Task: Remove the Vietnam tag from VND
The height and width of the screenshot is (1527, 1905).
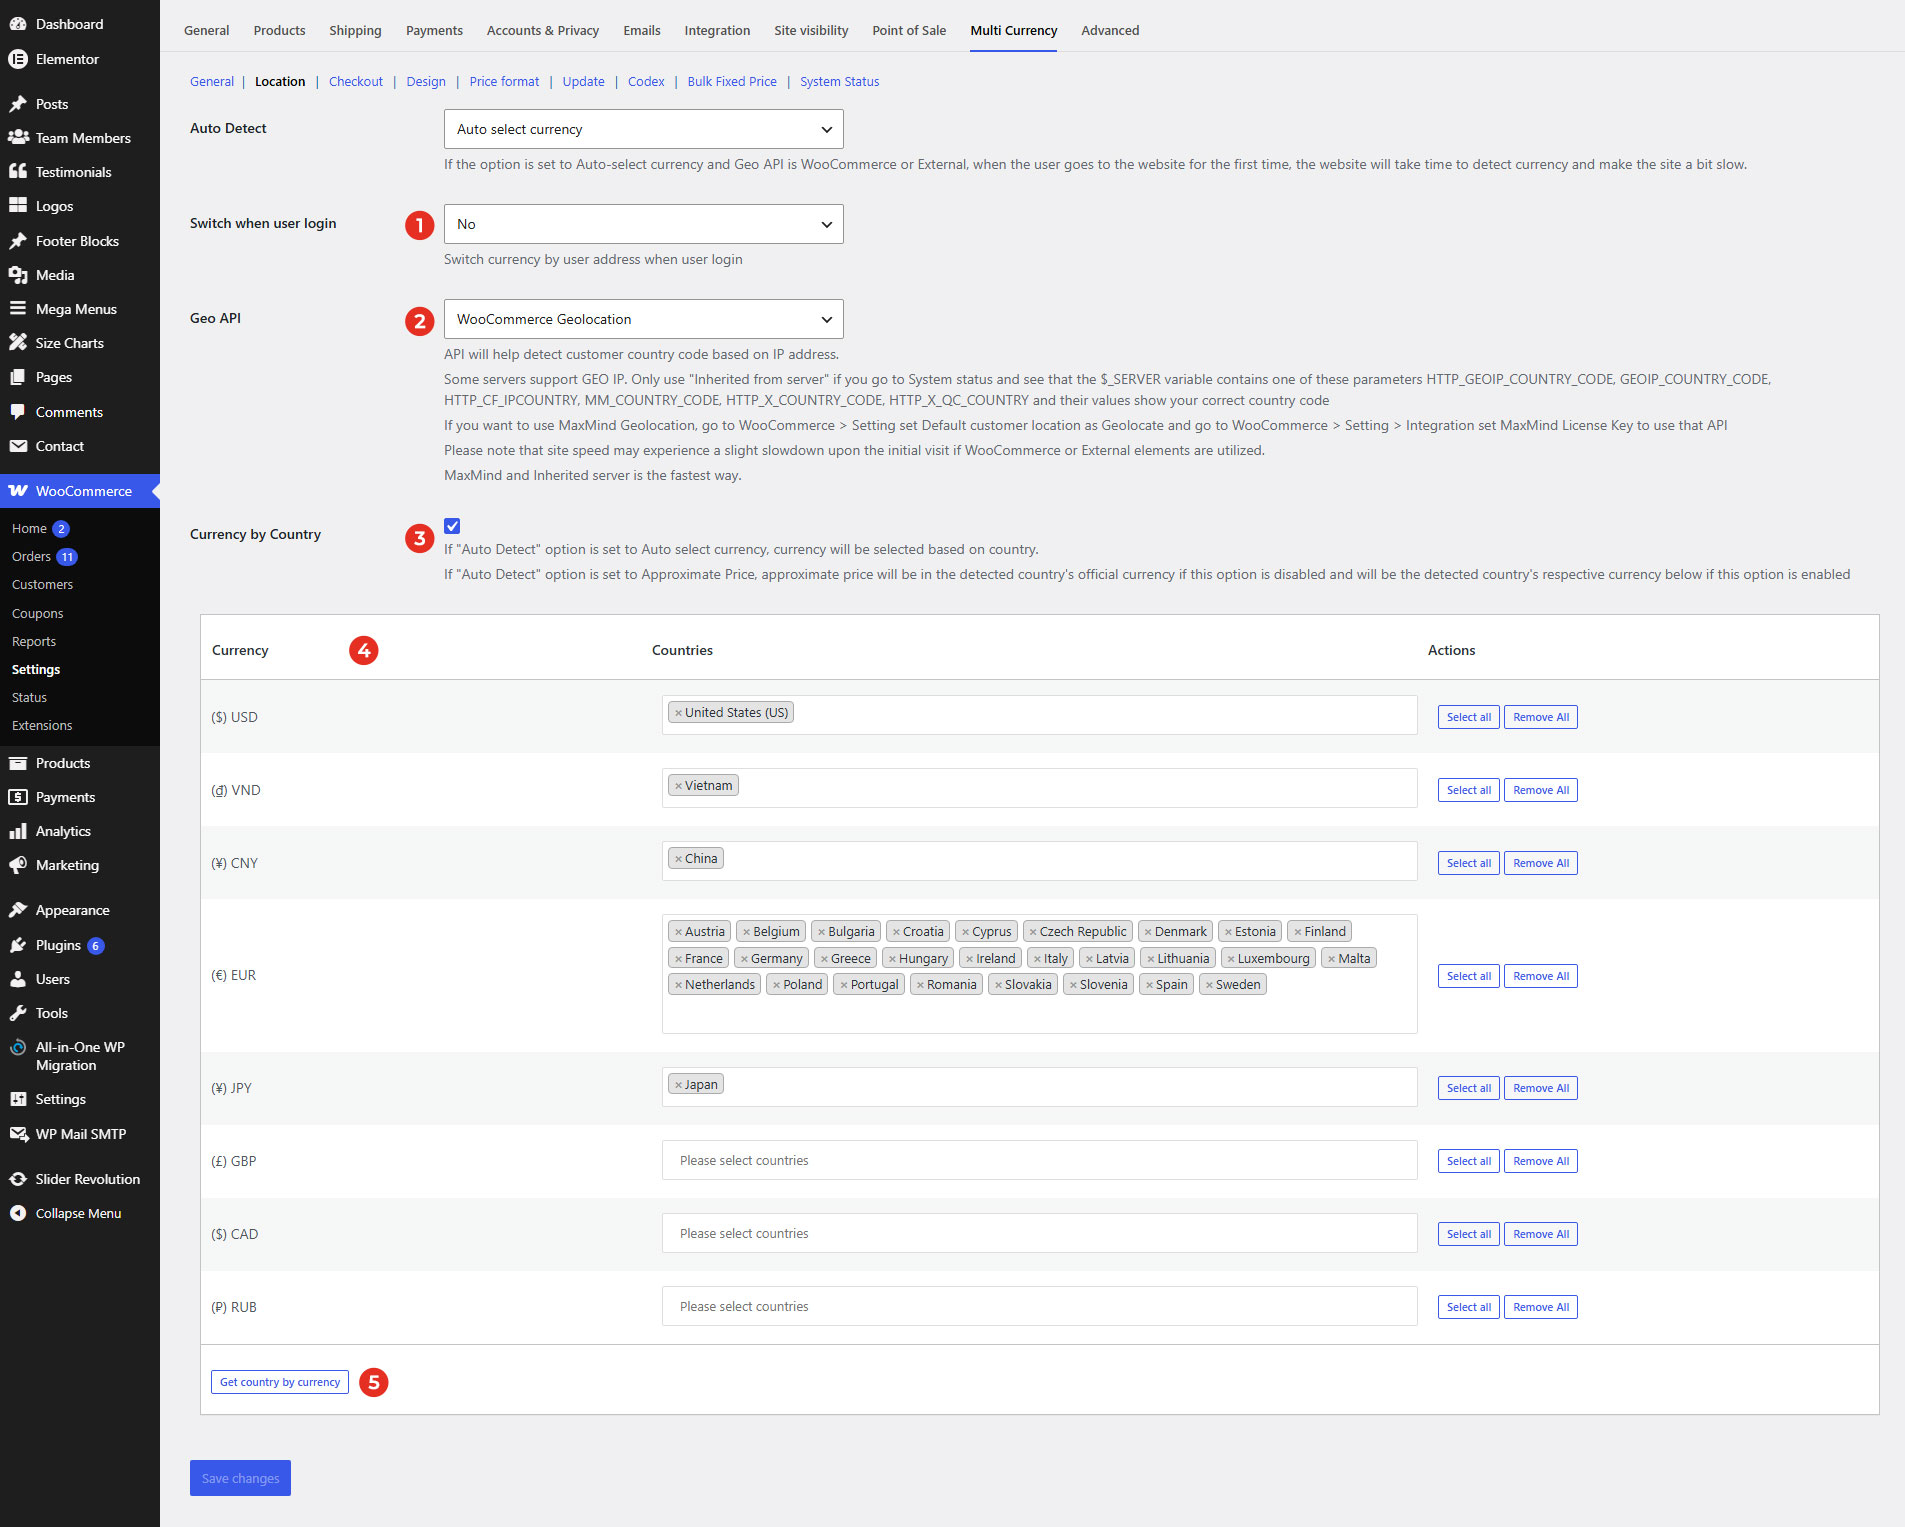Action: (x=678, y=786)
